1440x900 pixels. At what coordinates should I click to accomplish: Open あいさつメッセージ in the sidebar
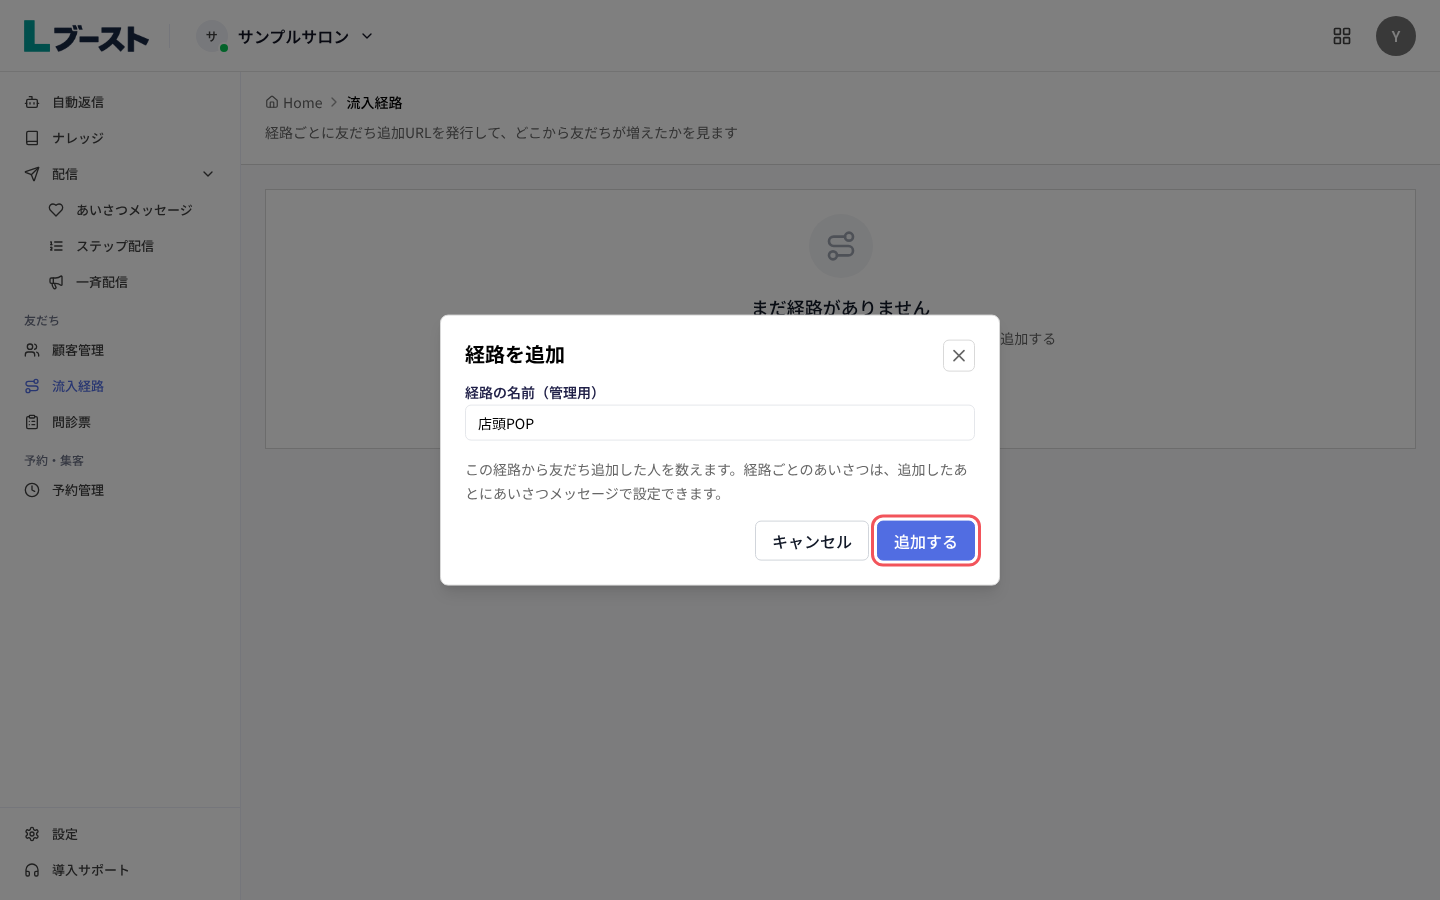click(132, 210)
